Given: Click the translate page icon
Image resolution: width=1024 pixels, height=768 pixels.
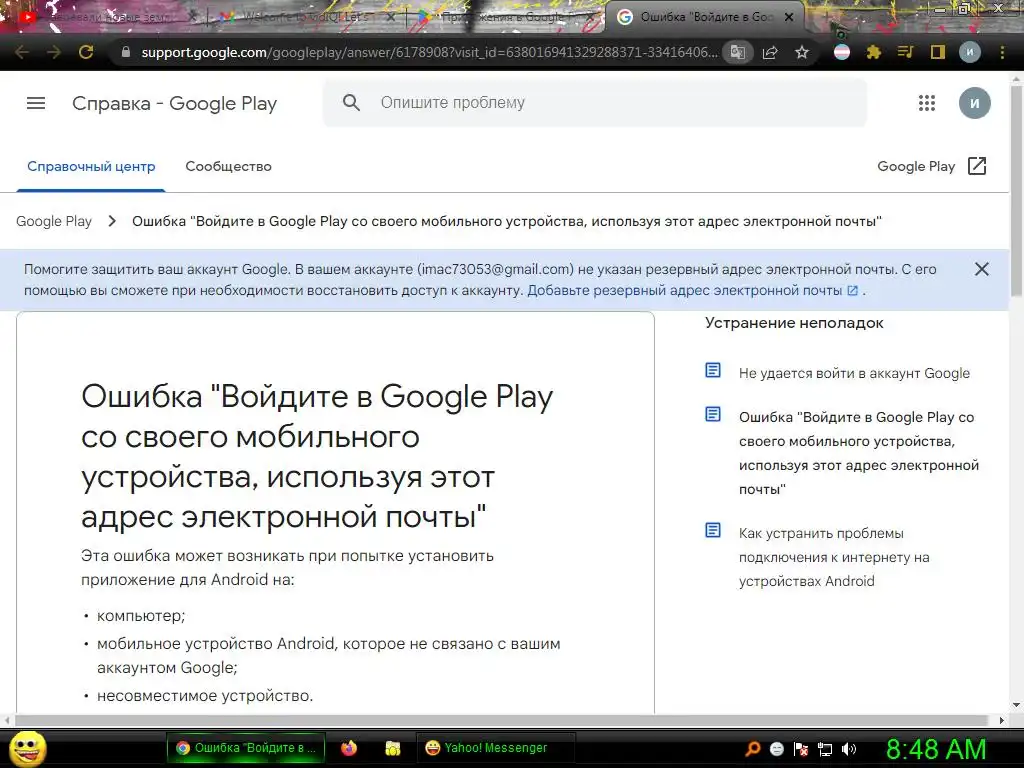Looking at the screenshot, I should tap(738, 52).
